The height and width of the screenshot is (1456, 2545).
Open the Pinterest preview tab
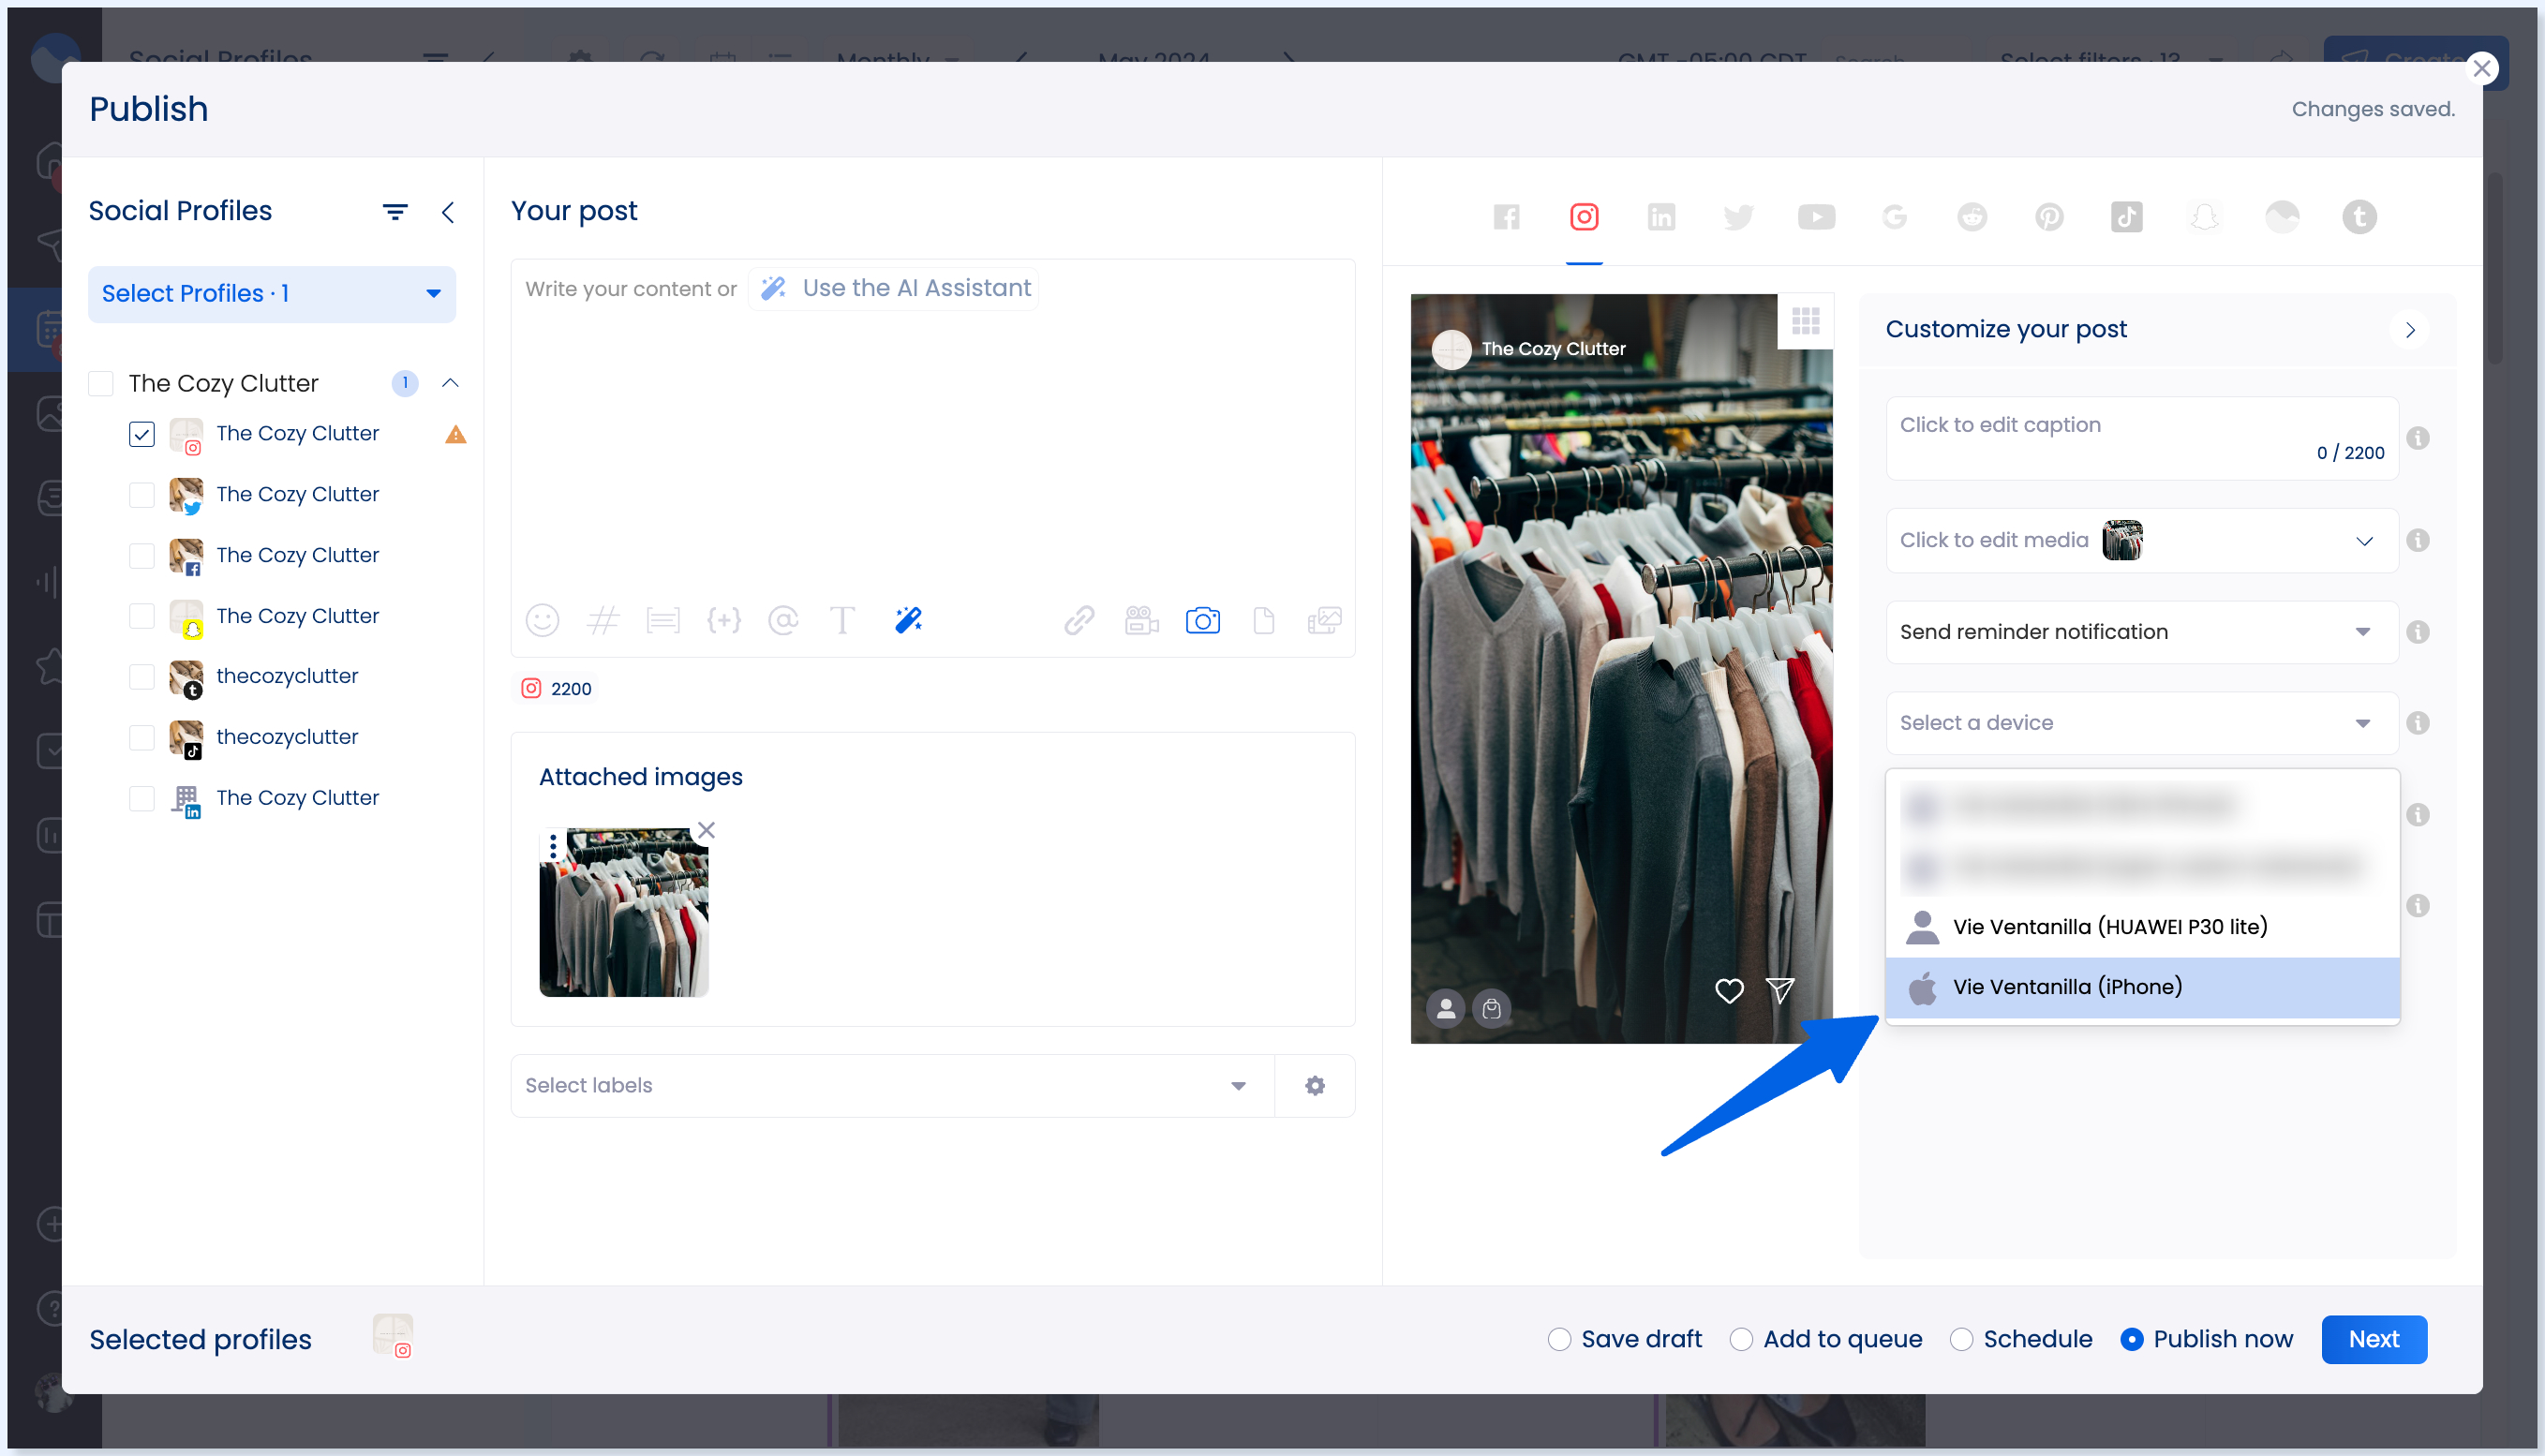tap(2049, 217)
